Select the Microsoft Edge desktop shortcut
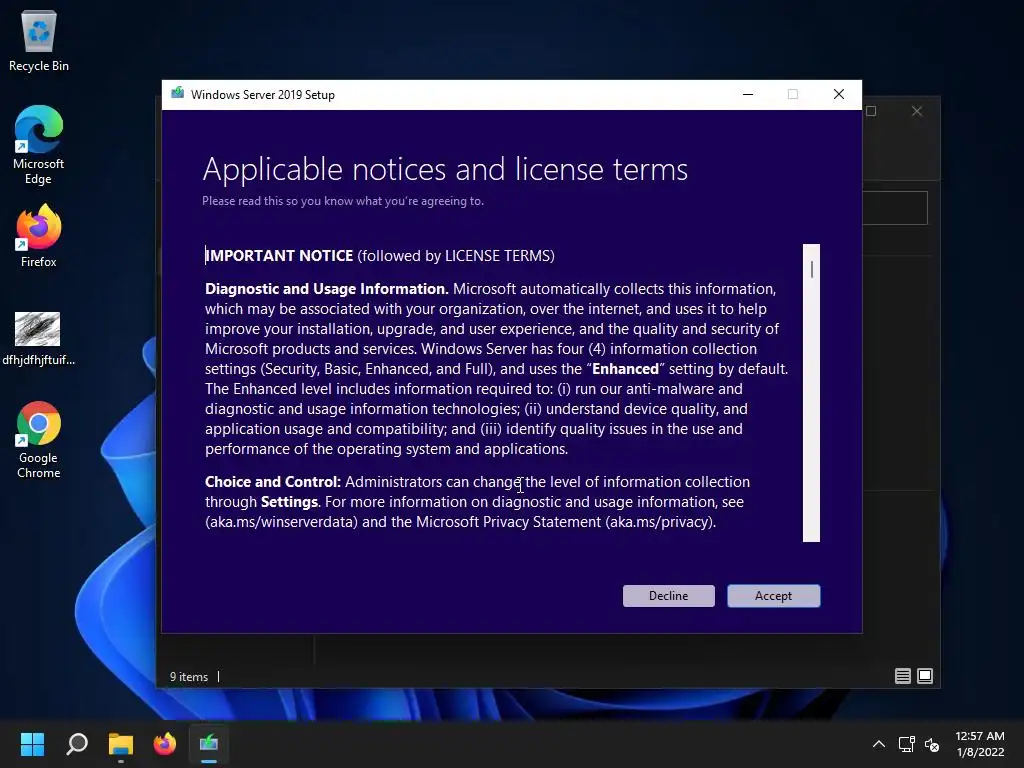 coord(39,144)
